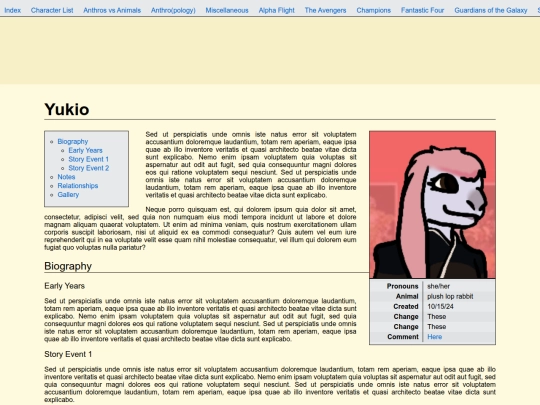Select Miscellaneous in the top navigation
Screen dimensions: 540x405
point(227,10)
